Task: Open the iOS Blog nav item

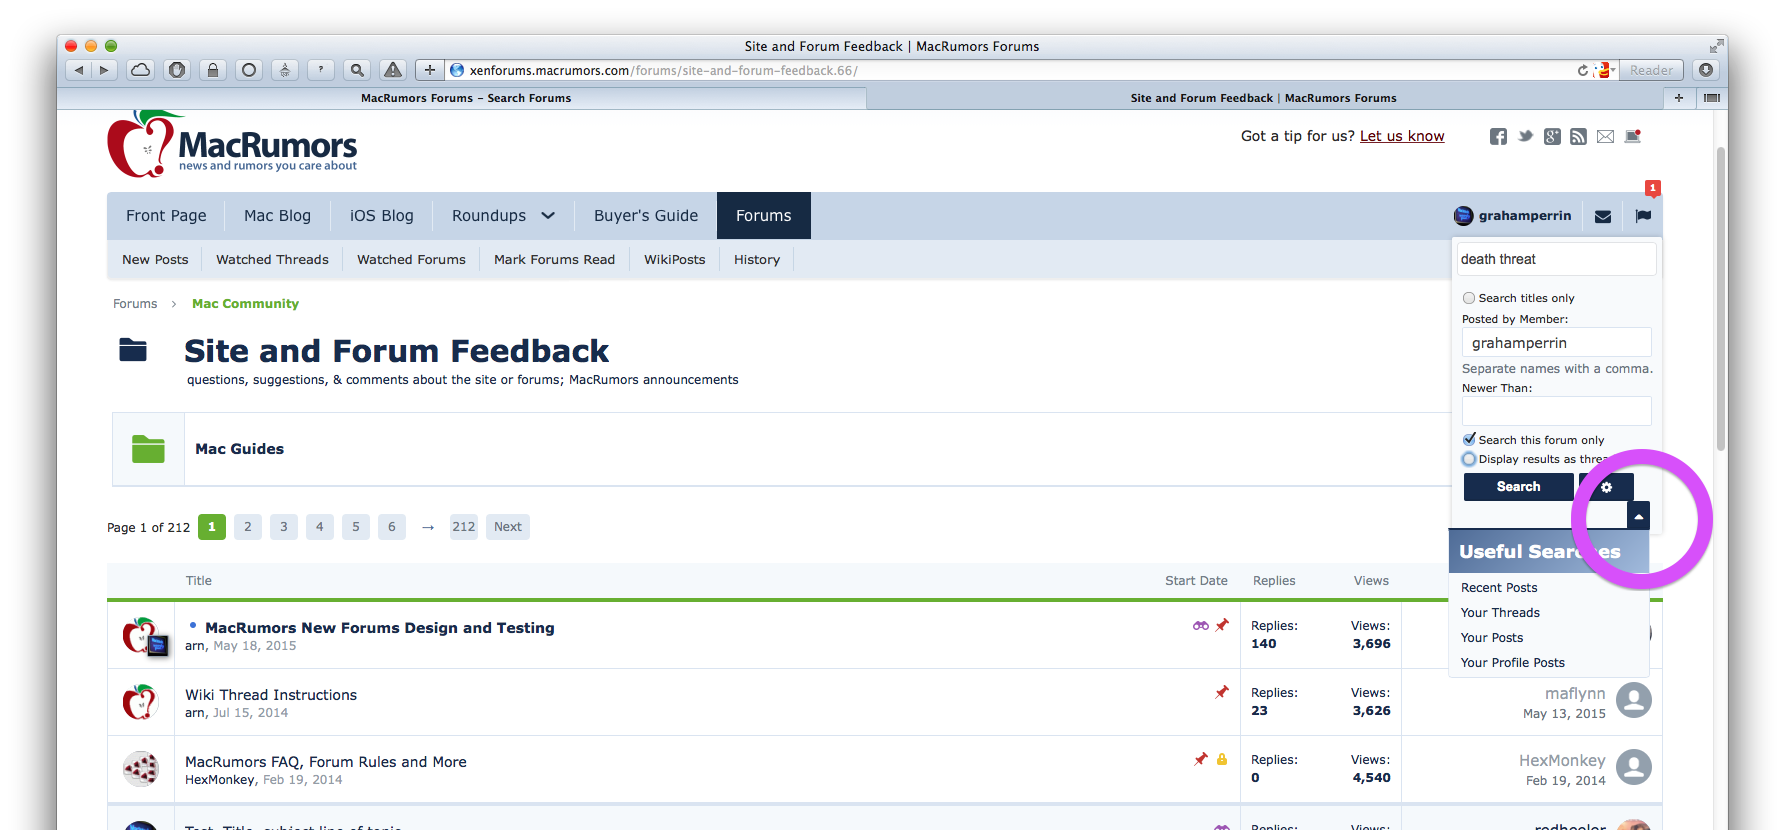Action: tap(381, 216)
